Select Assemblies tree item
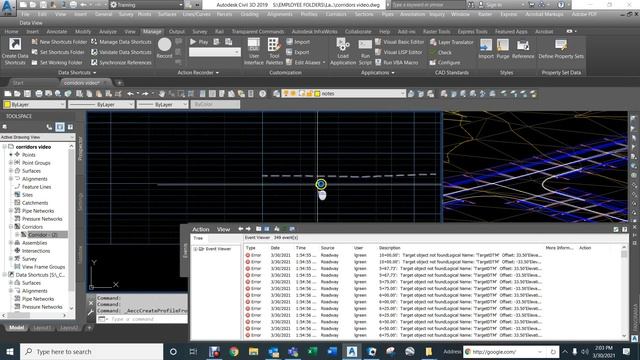Viewport: 640px width, 360px height. tap(34, 243)
